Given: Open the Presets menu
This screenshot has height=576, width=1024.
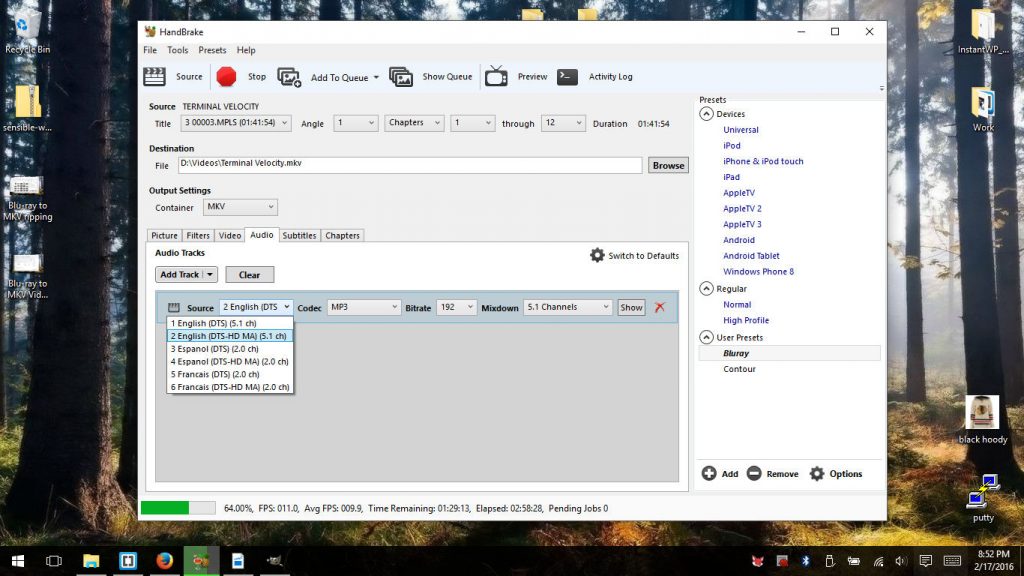Looking at the screenshot, I should point(212,50).
